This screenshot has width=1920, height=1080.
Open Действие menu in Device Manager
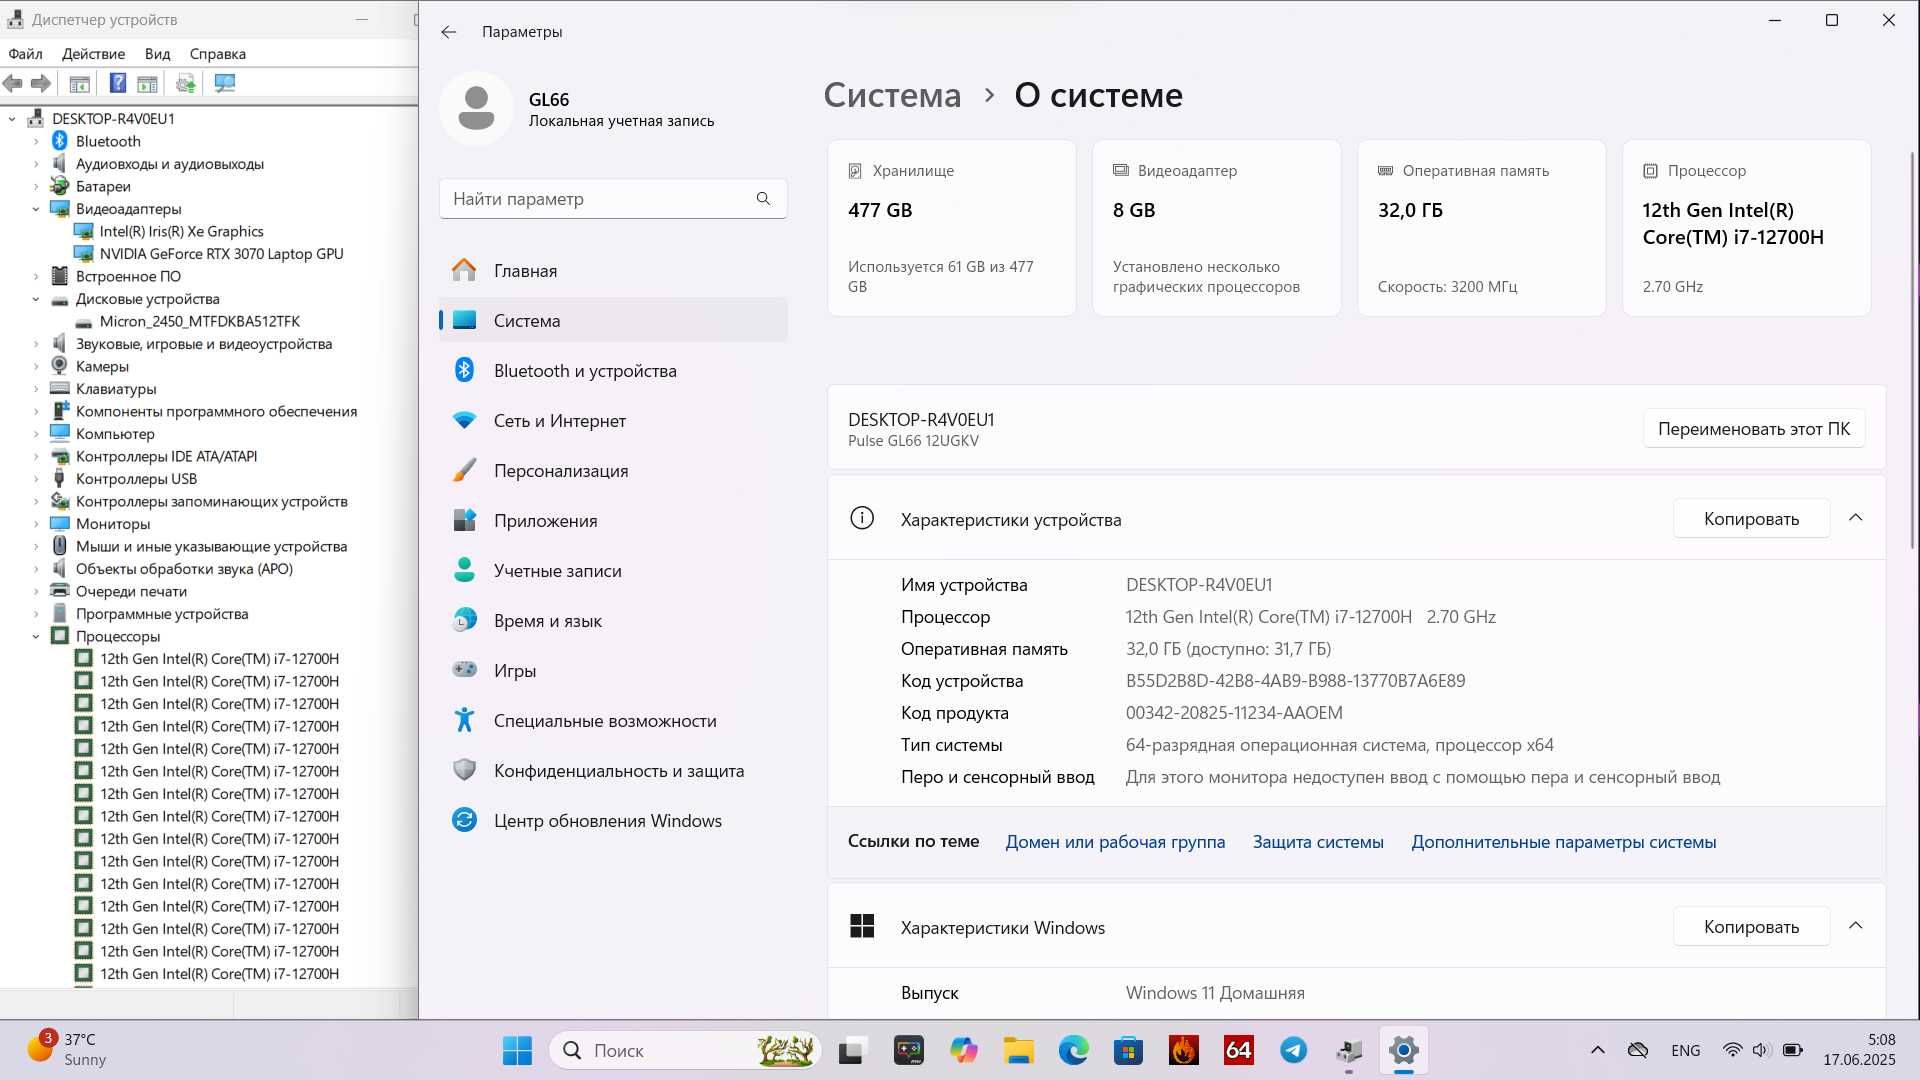pos(93,54)
